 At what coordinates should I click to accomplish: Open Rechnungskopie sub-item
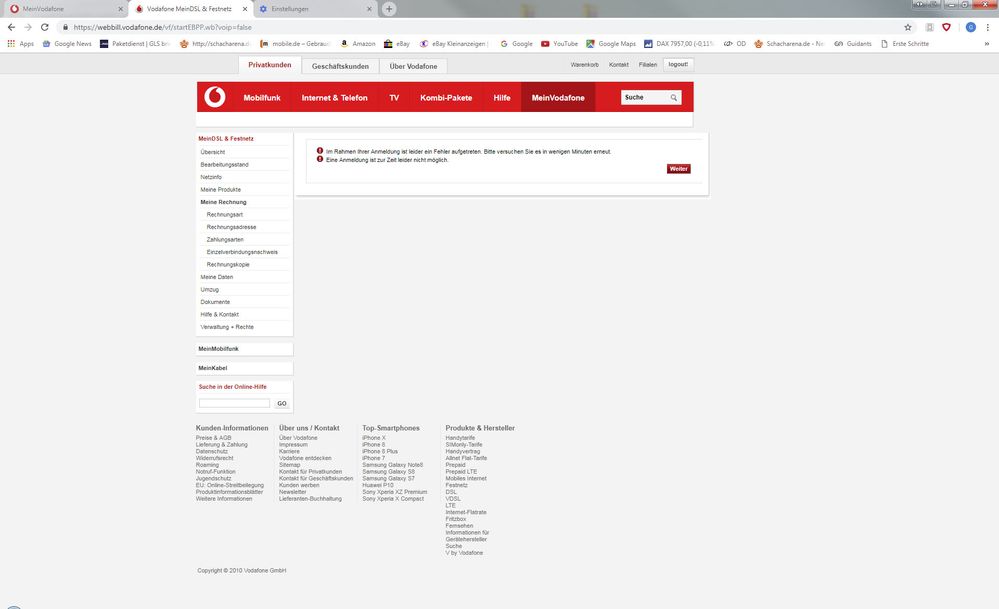coord(228,264)
